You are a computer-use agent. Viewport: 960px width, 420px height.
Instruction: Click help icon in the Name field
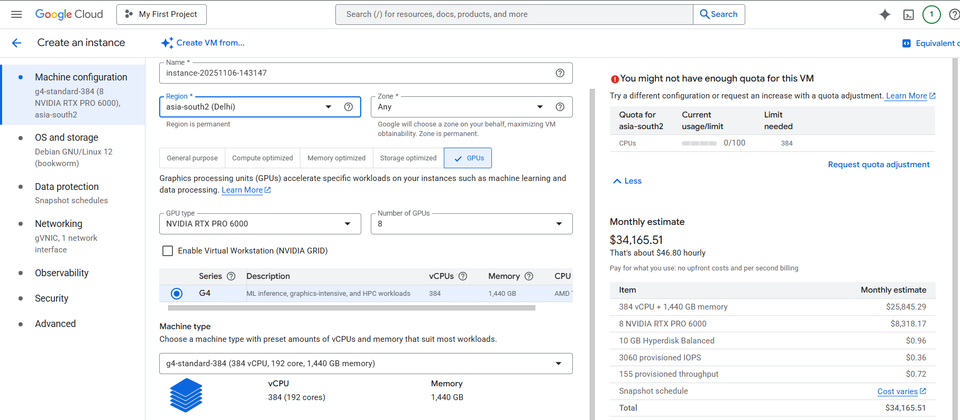point(560,73)
